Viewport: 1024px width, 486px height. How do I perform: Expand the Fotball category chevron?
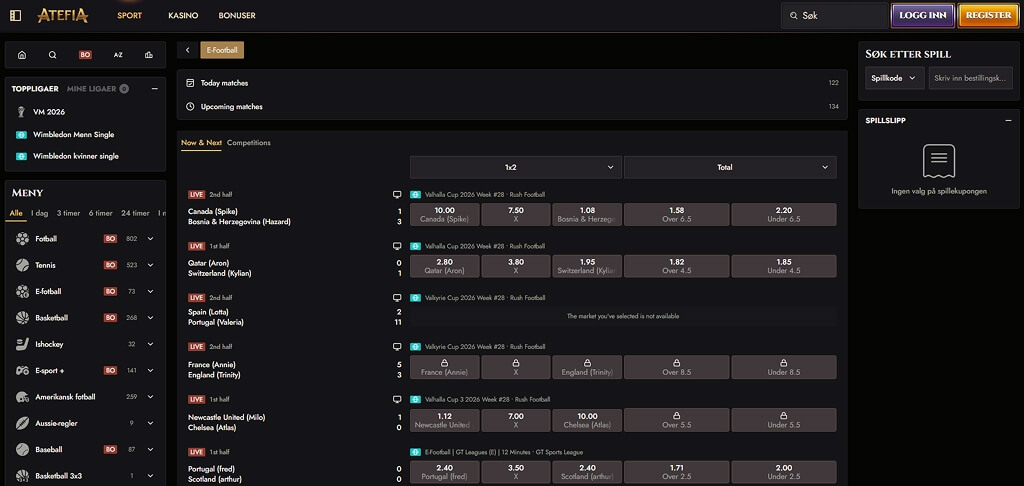(150, 238)
